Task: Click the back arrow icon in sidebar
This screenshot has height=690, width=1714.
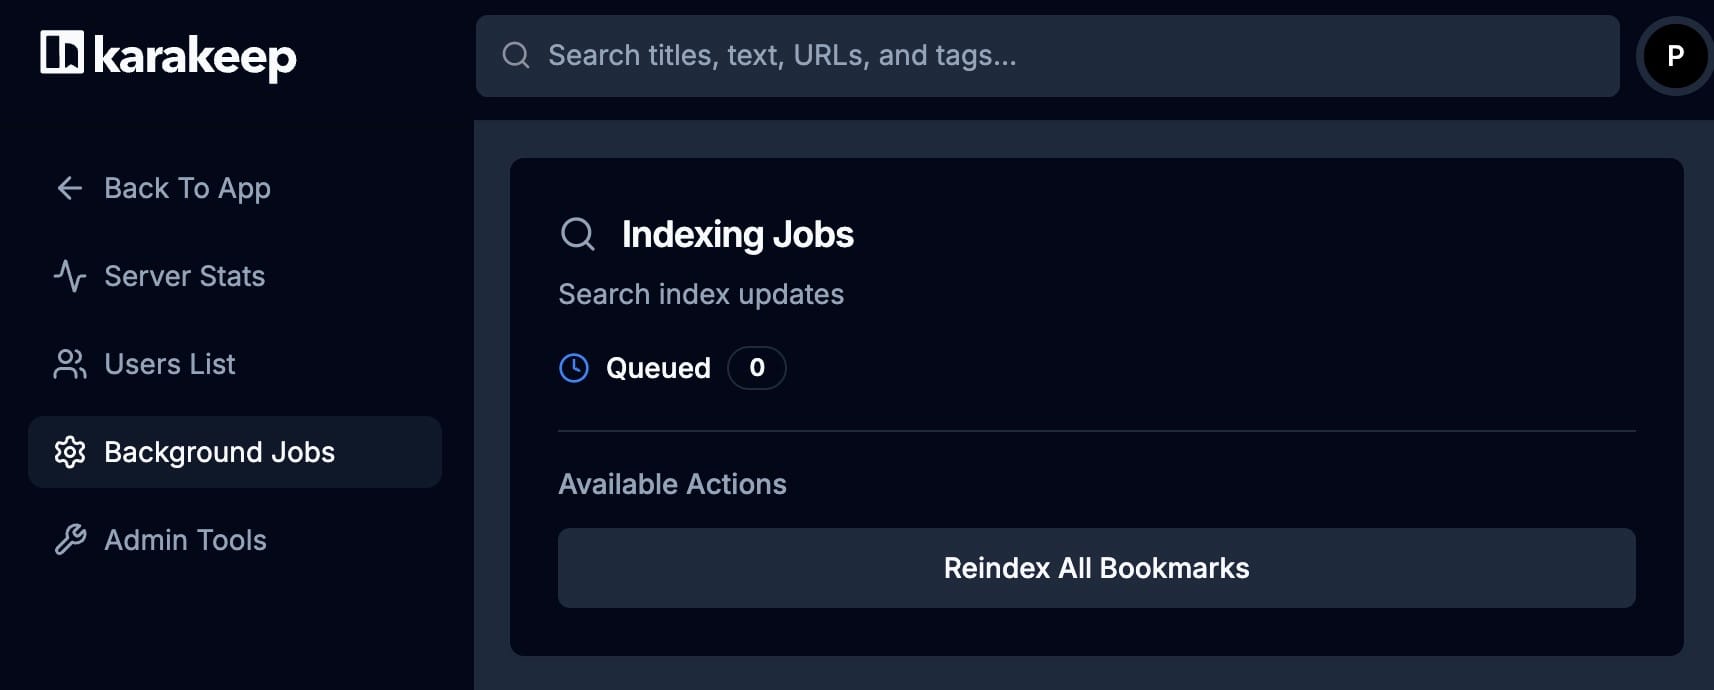Action: click(x=70, y=188)
